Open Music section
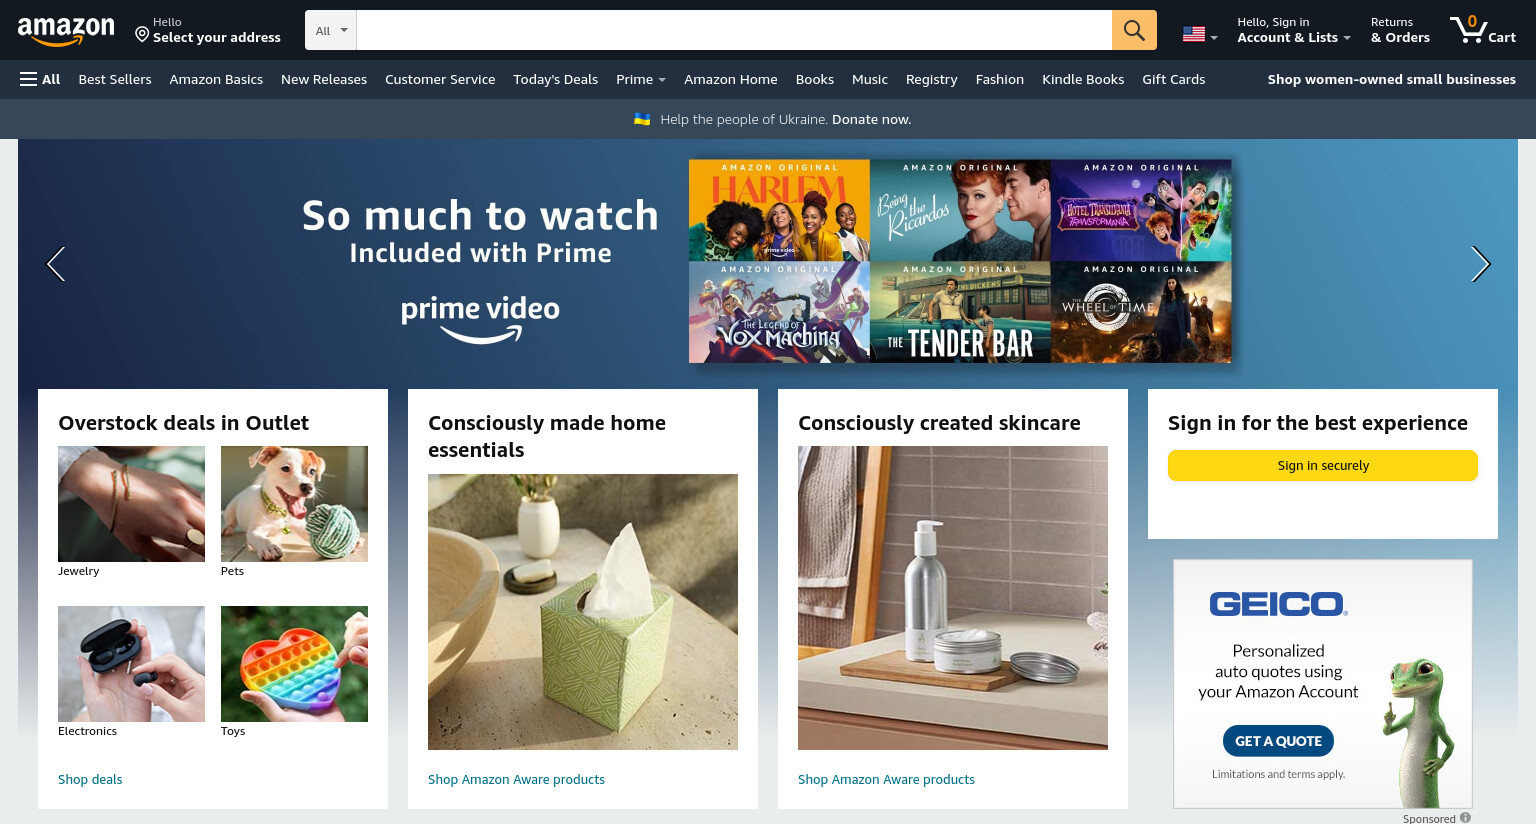This screenshot has width=1536, height=824. (870, 79)
